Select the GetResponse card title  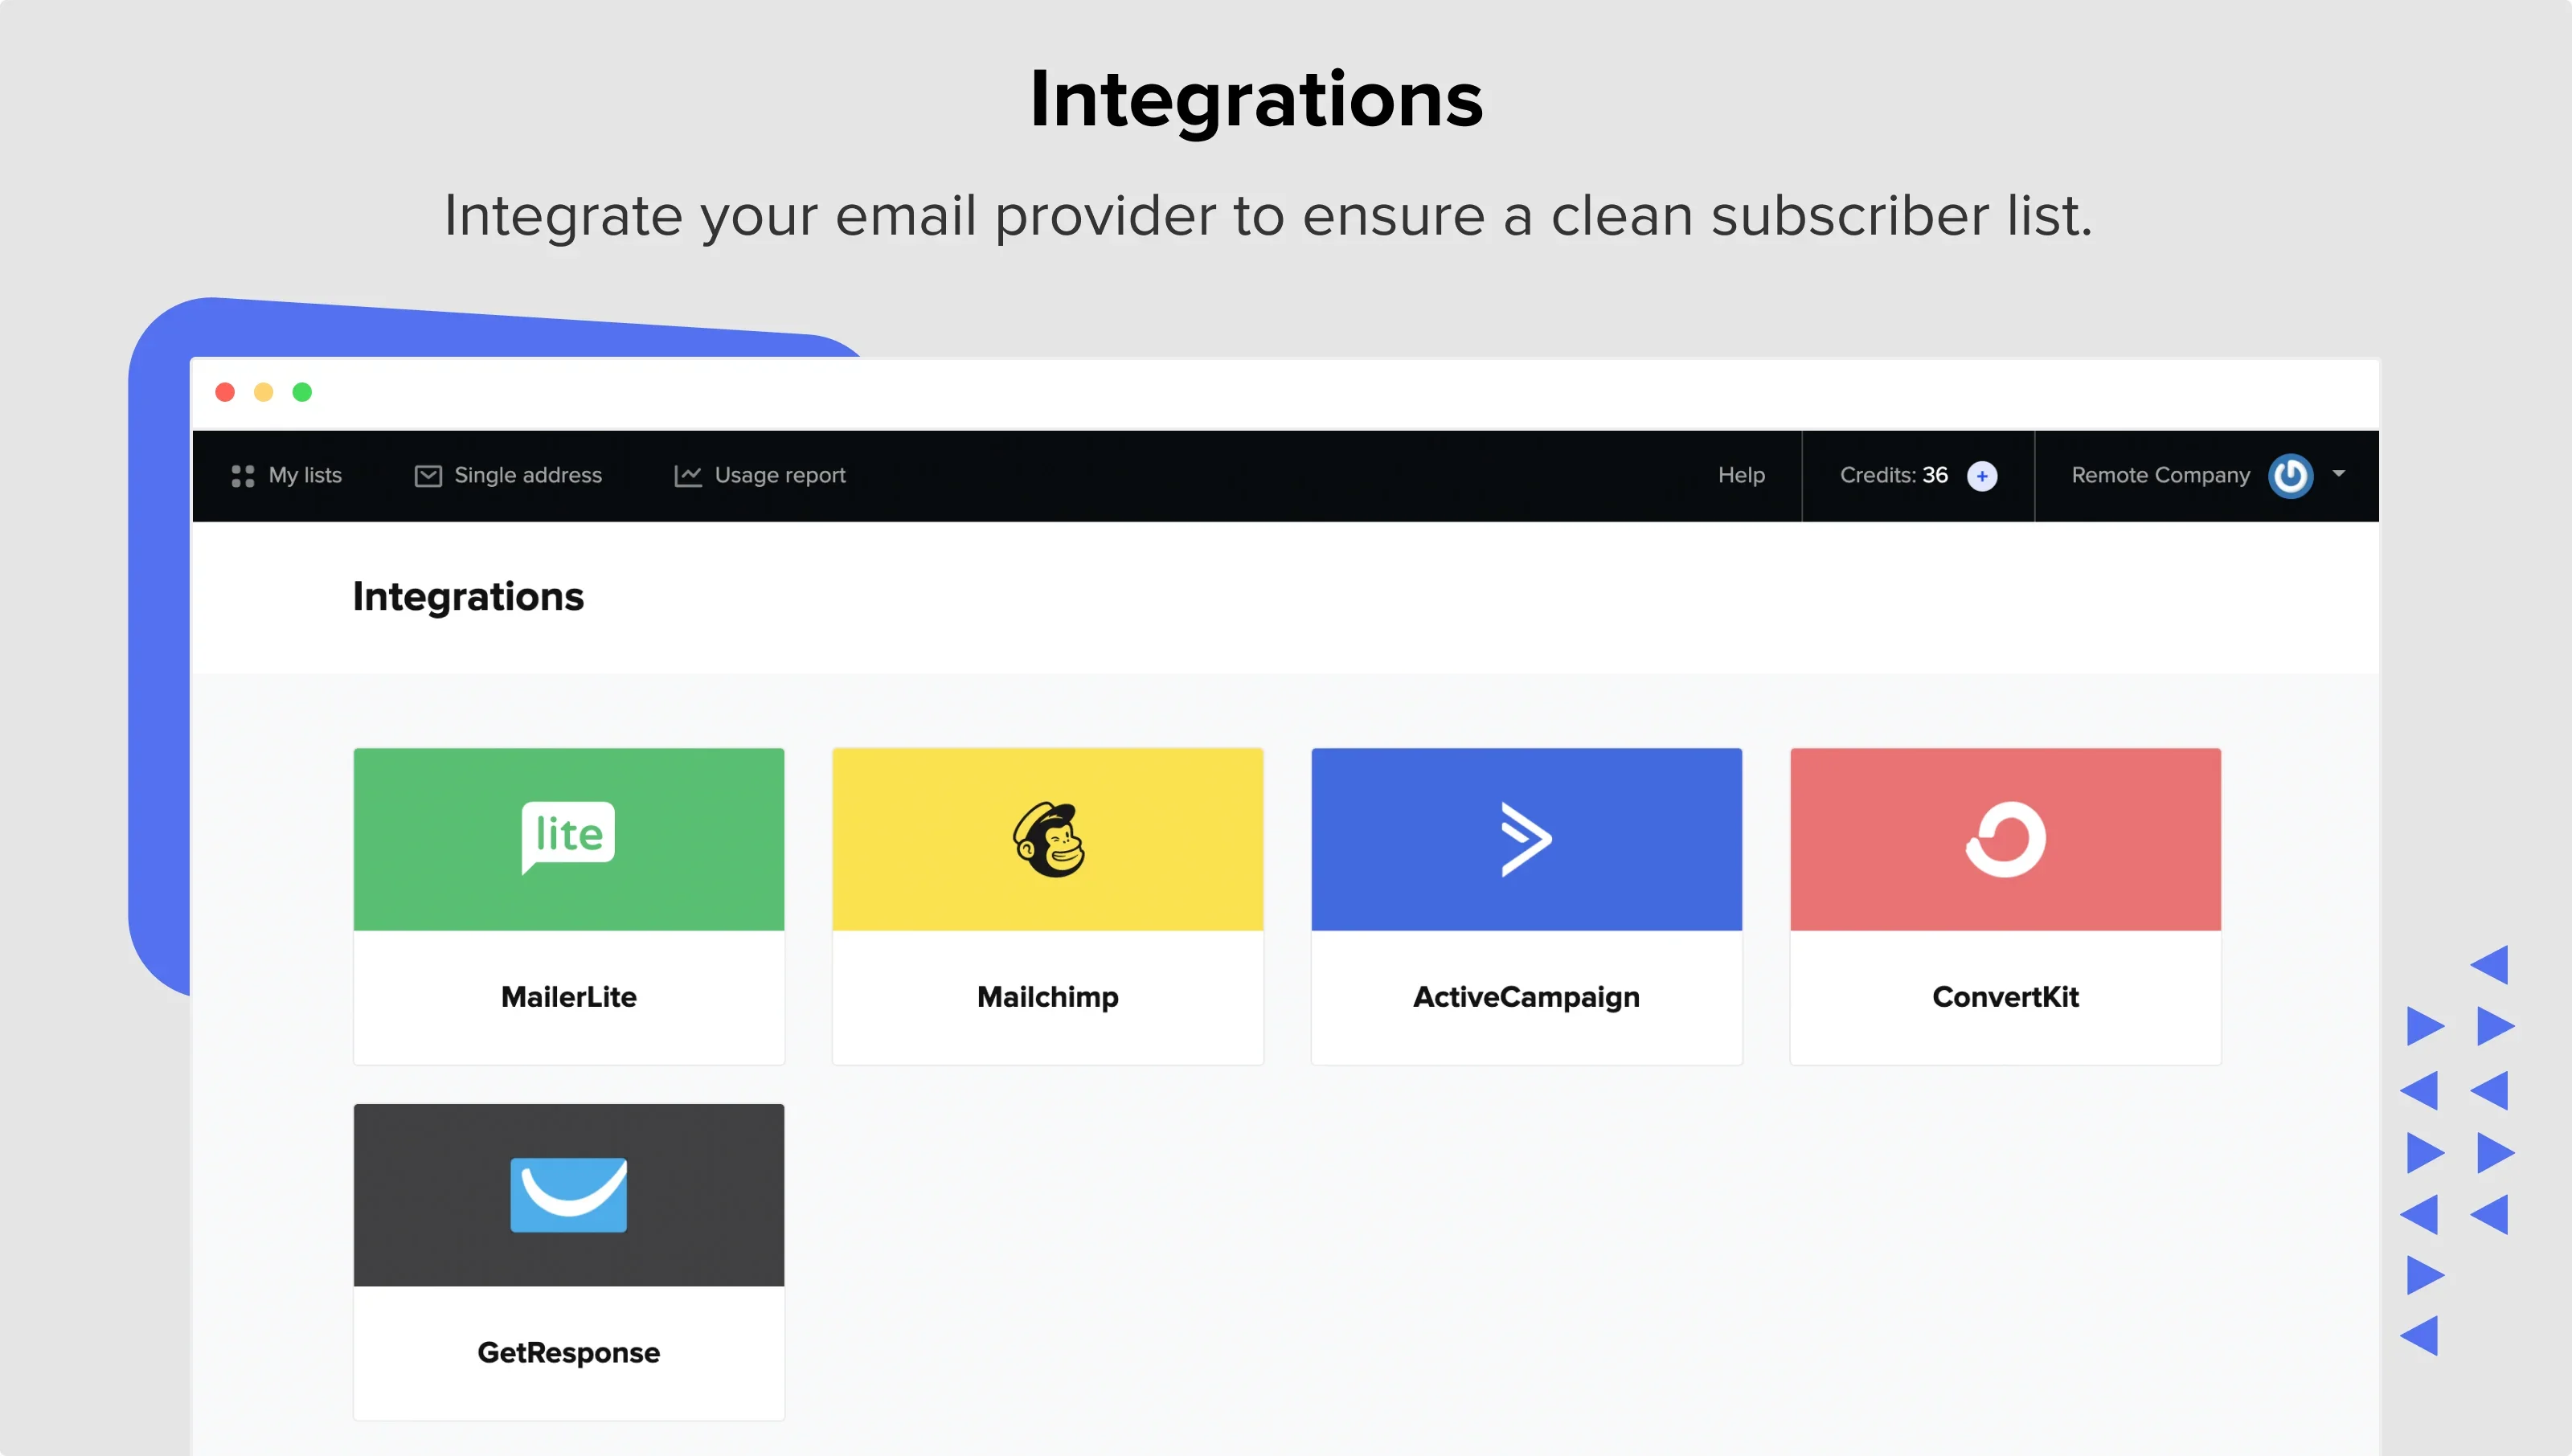coord(568,1352)
